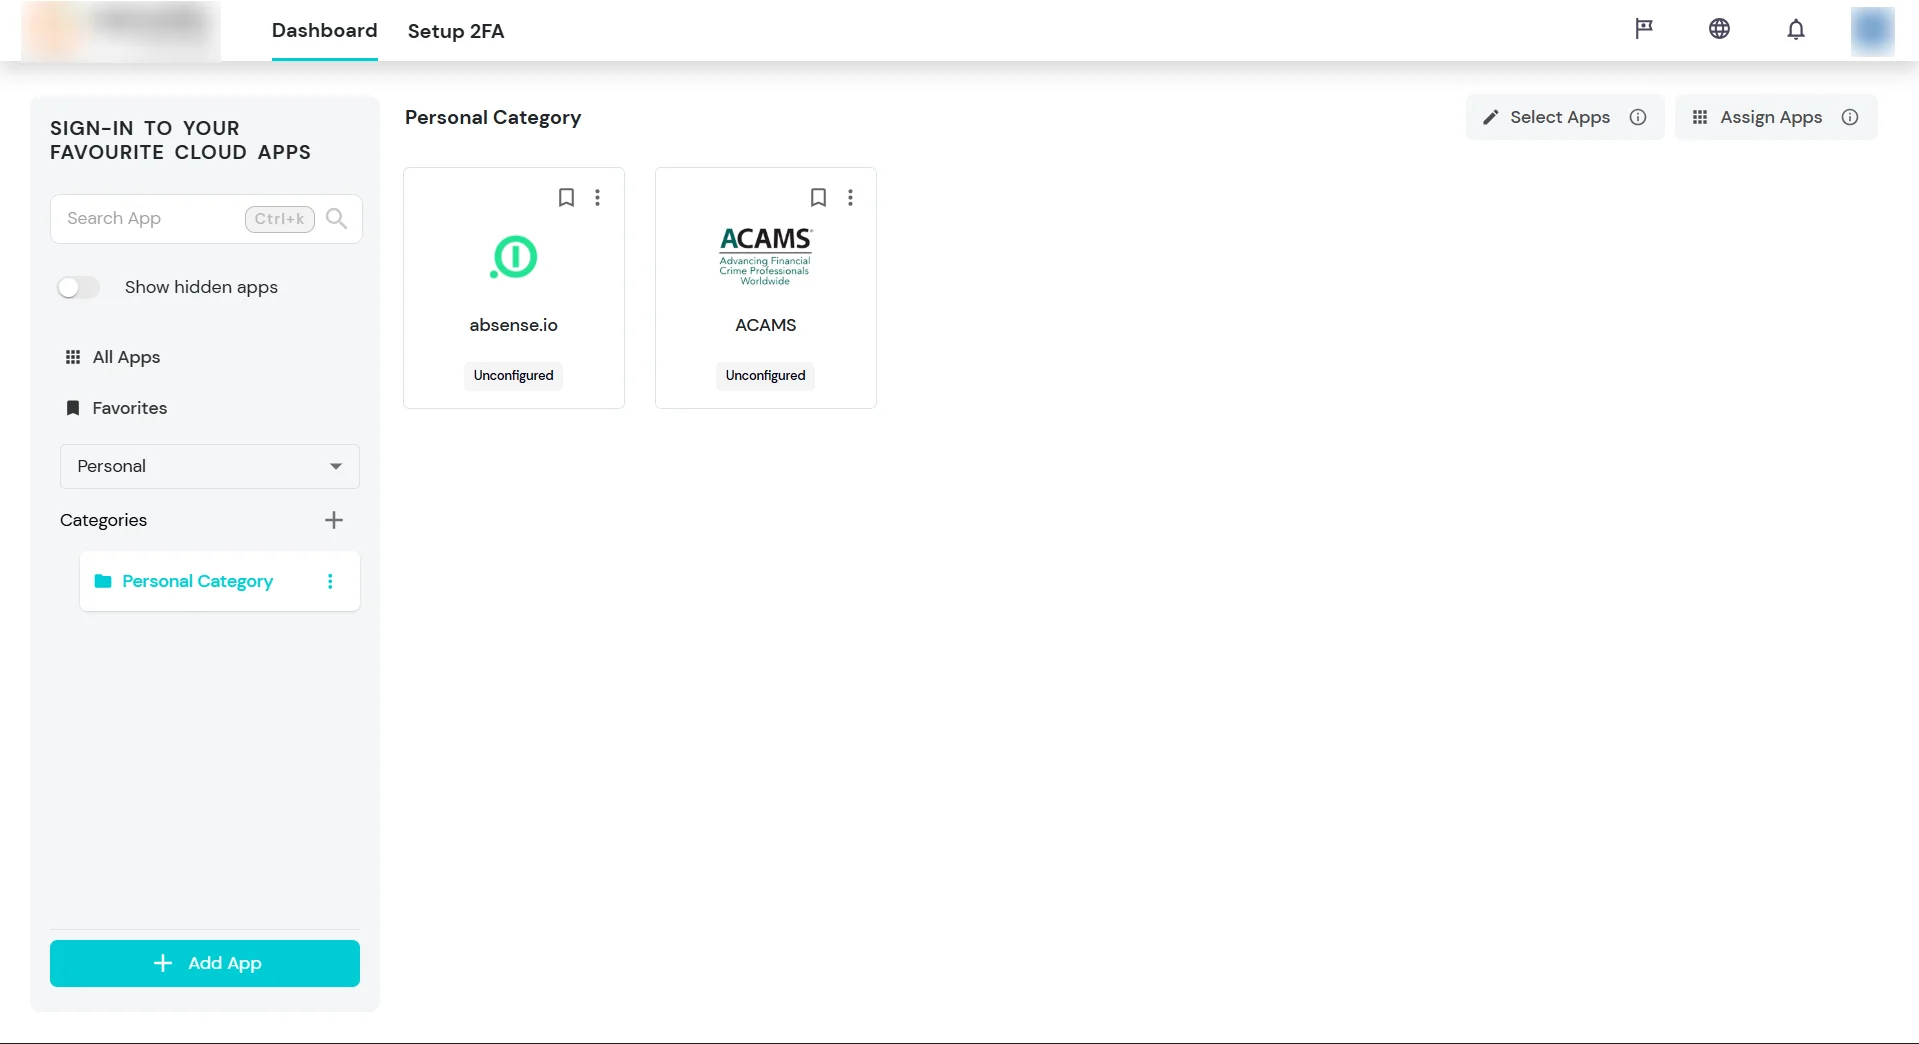Viewport: 1919px width, 1044px height.
Task: Click the ACAMS logo
Action: pyautogui.click(x=766, y=256)
